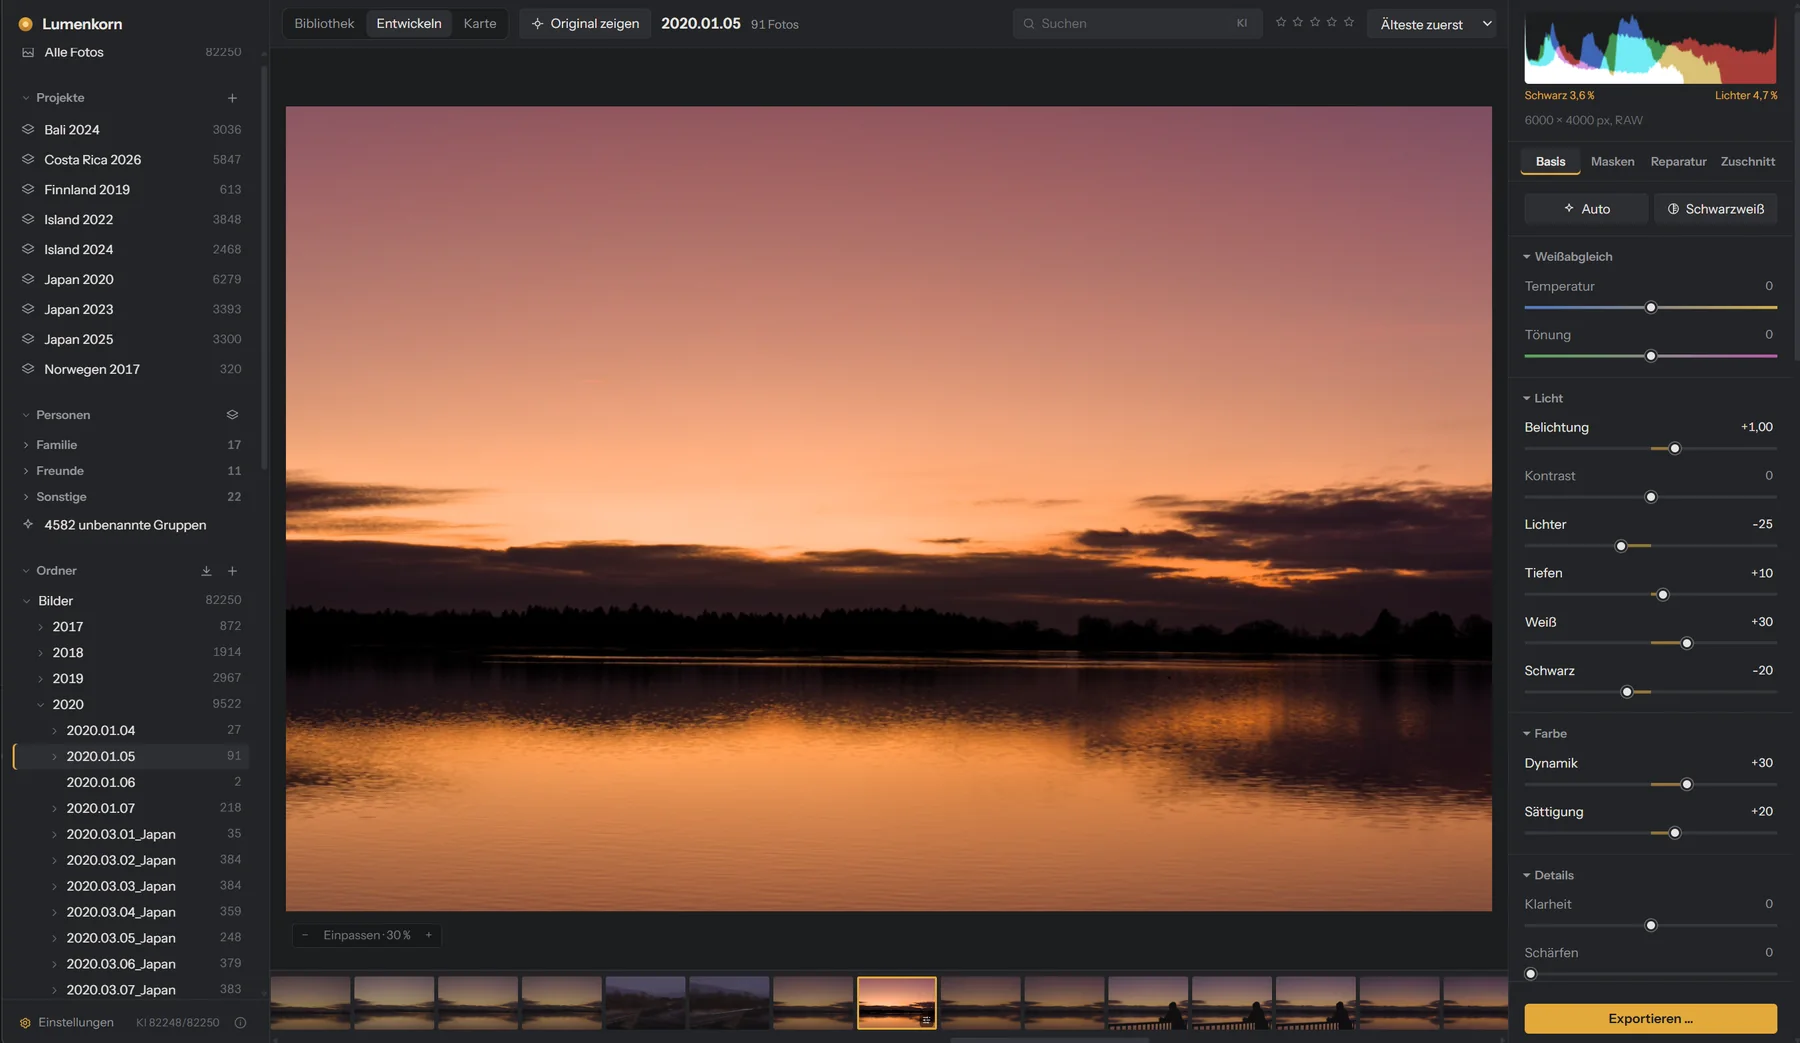Click the search magnifier icon
This screenshot has height=1043, width=1800.
click(1028, 24)
